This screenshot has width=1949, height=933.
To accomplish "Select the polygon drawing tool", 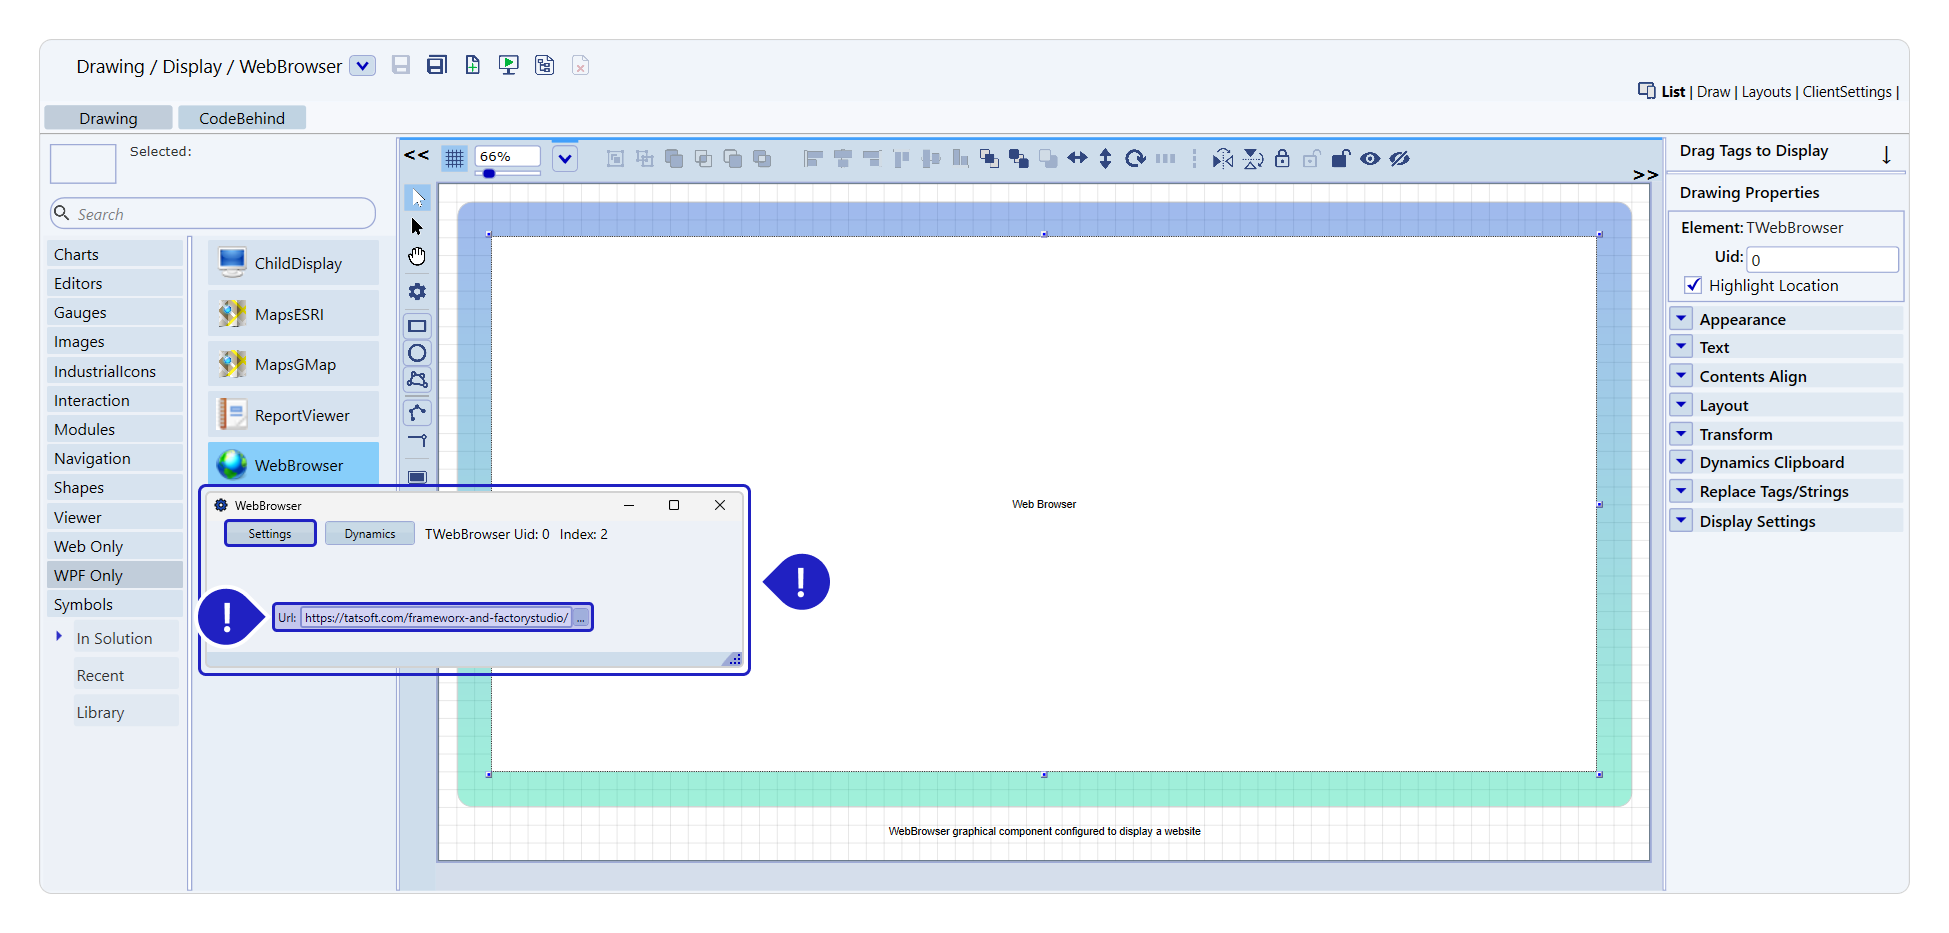I will pos(417,380).
